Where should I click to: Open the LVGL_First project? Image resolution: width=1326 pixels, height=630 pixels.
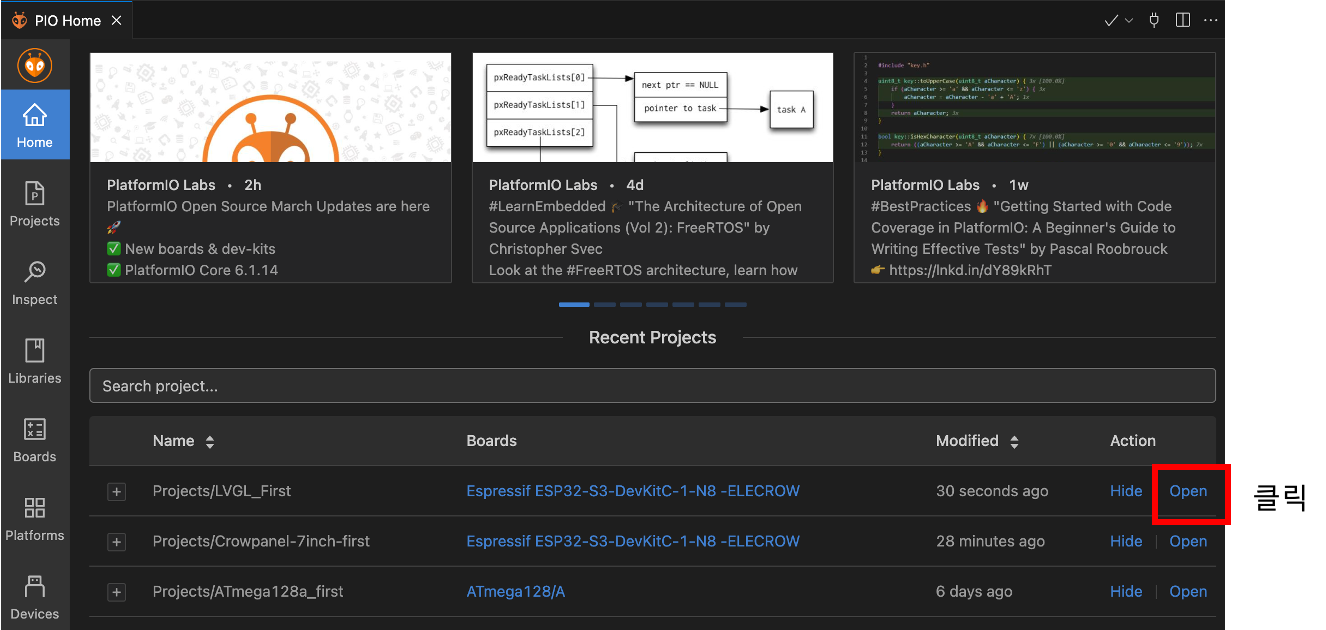pos(1188,491)
